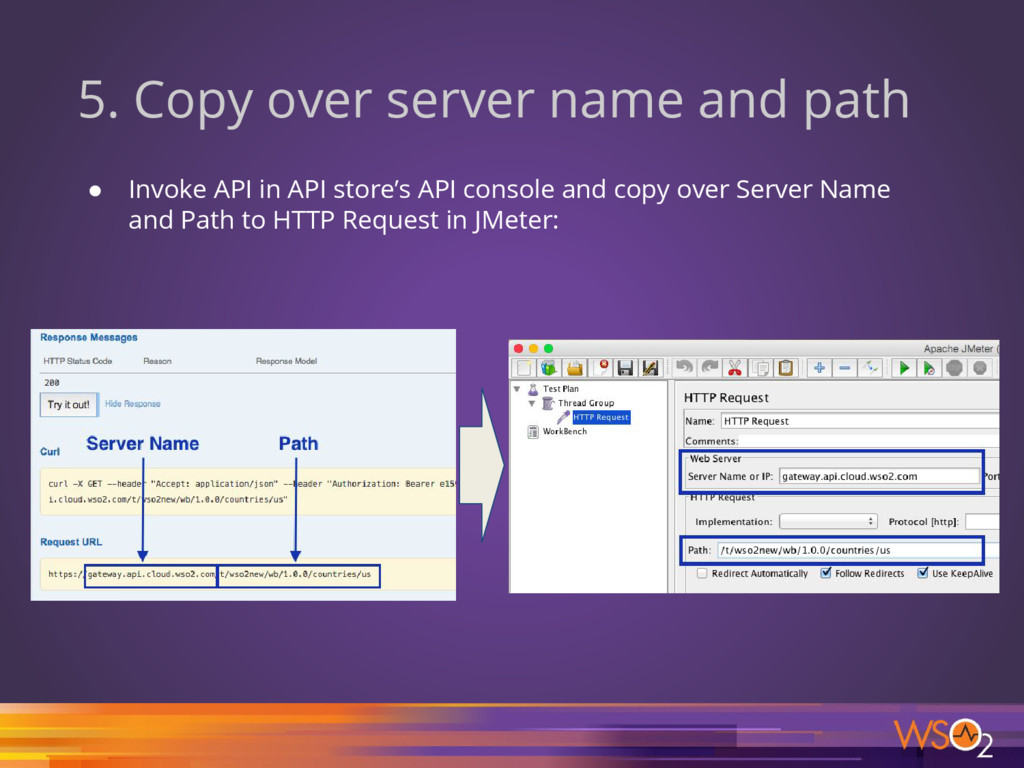
Task: Click the green maximize button of JMeter window
Action: (549, 349)
